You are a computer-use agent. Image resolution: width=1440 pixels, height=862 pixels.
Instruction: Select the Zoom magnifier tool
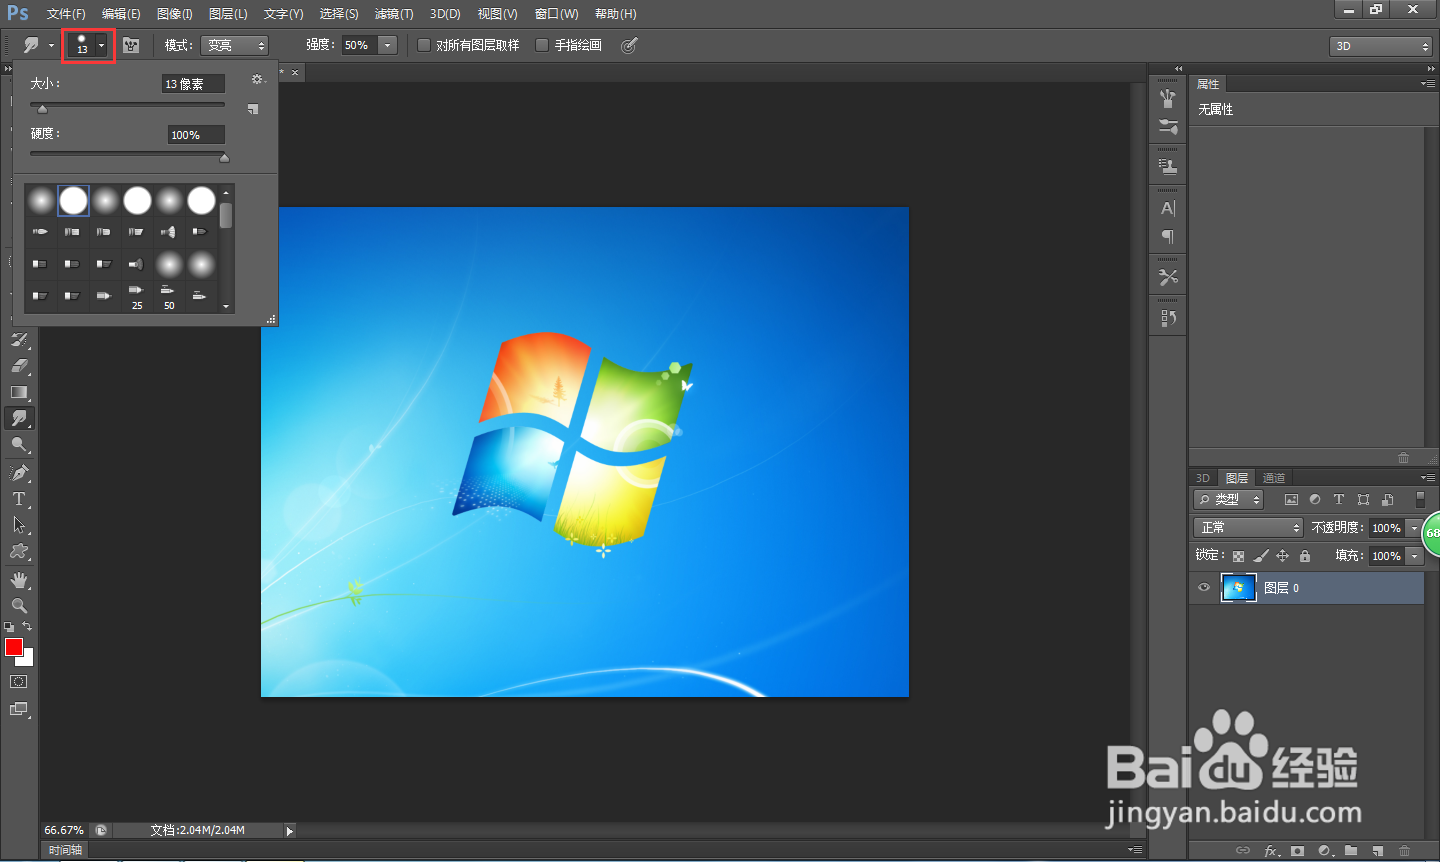19,606
